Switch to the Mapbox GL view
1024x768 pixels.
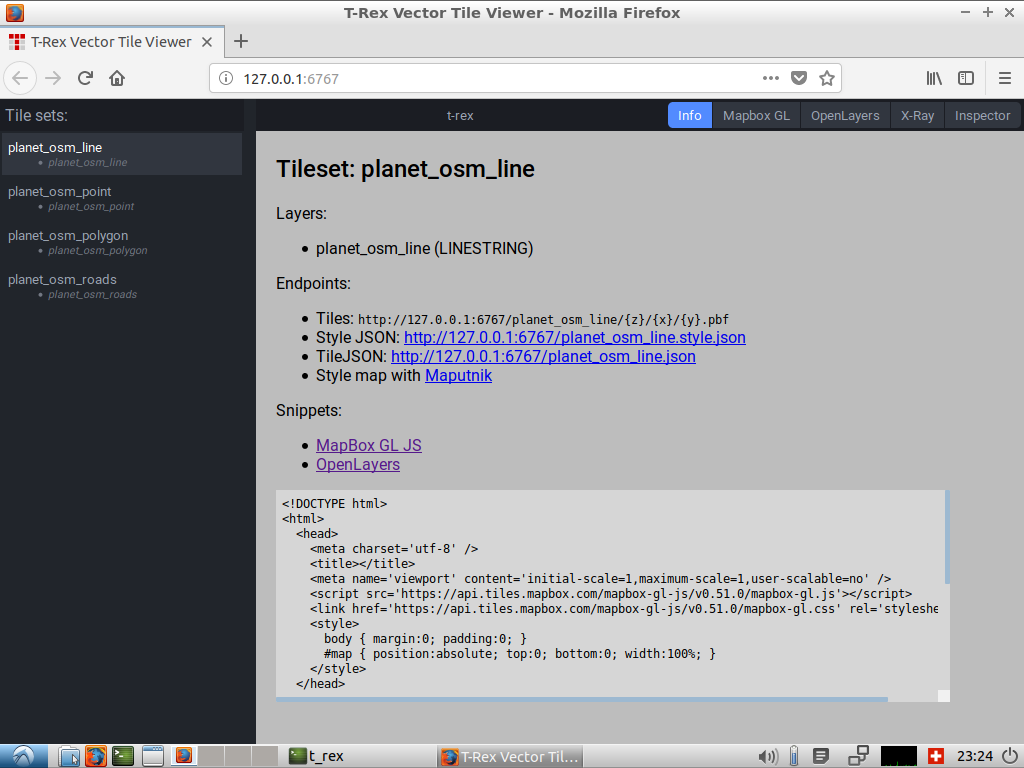[756, 116]
